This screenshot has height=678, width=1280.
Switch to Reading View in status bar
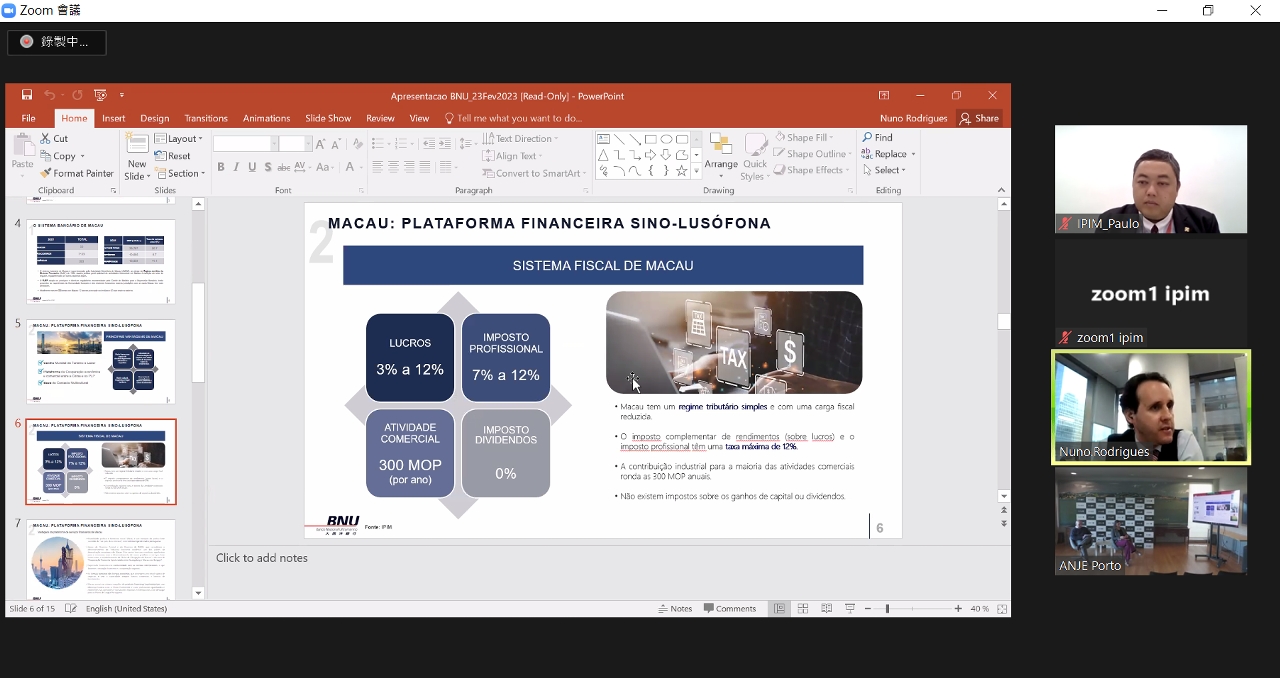pos(826,609)
